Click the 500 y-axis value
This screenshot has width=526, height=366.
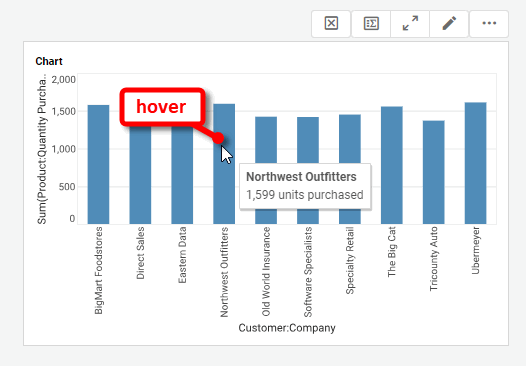pyautogui.click(x=67, y=187)
